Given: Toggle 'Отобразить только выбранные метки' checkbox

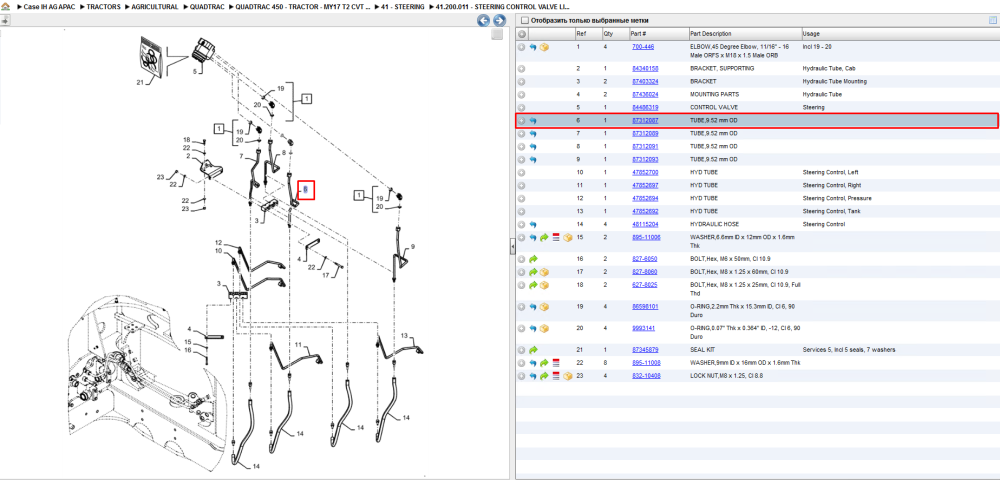Looking at the screenshot, I should coord(524,20).
